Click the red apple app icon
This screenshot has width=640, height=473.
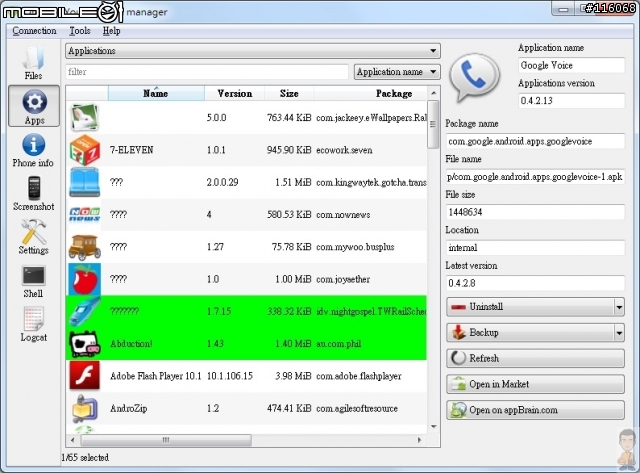pyautogui.click(x=84, y=279)
